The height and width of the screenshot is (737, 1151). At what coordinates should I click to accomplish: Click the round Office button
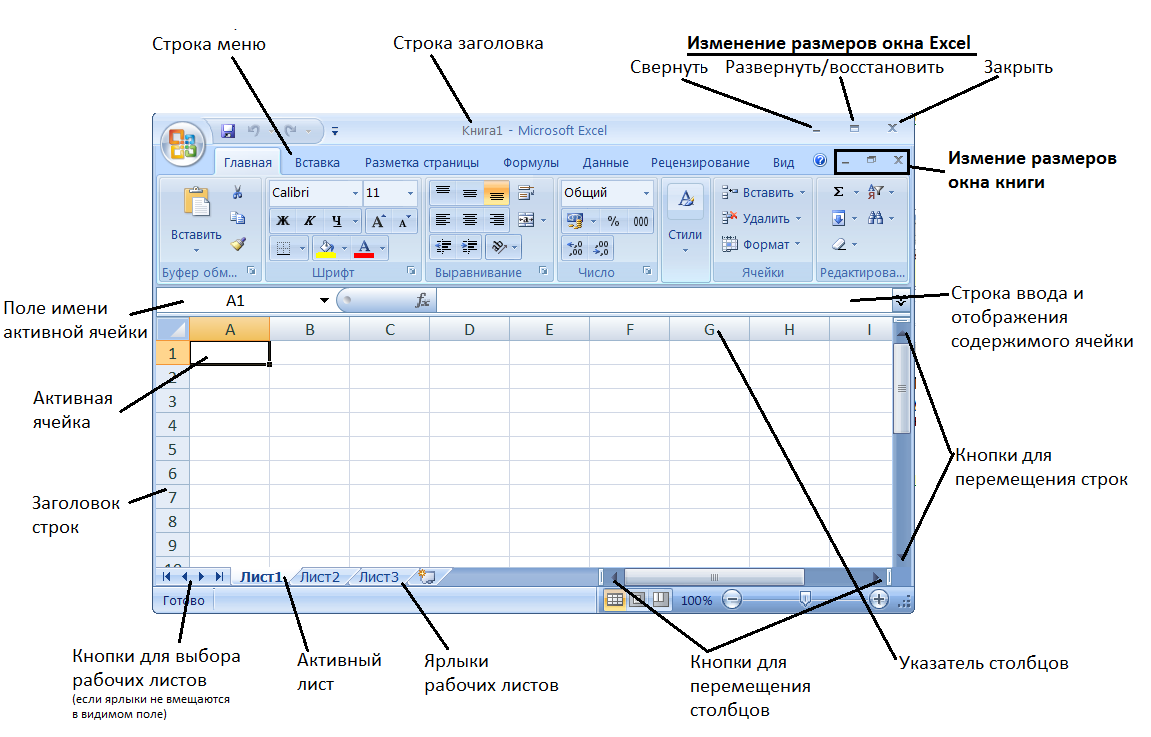point(183,143)
